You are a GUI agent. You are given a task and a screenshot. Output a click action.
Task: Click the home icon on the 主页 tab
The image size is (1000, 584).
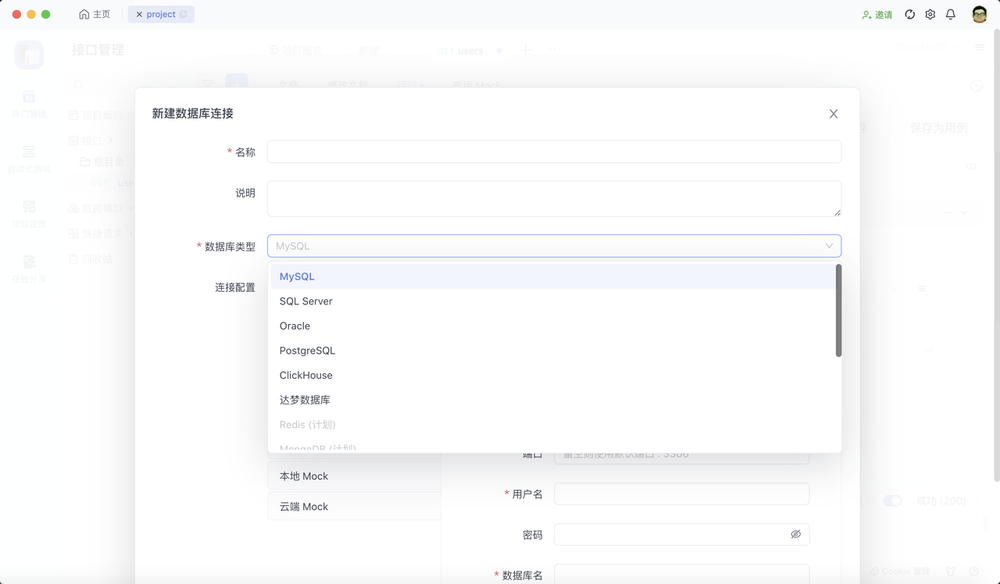[84, 15]
